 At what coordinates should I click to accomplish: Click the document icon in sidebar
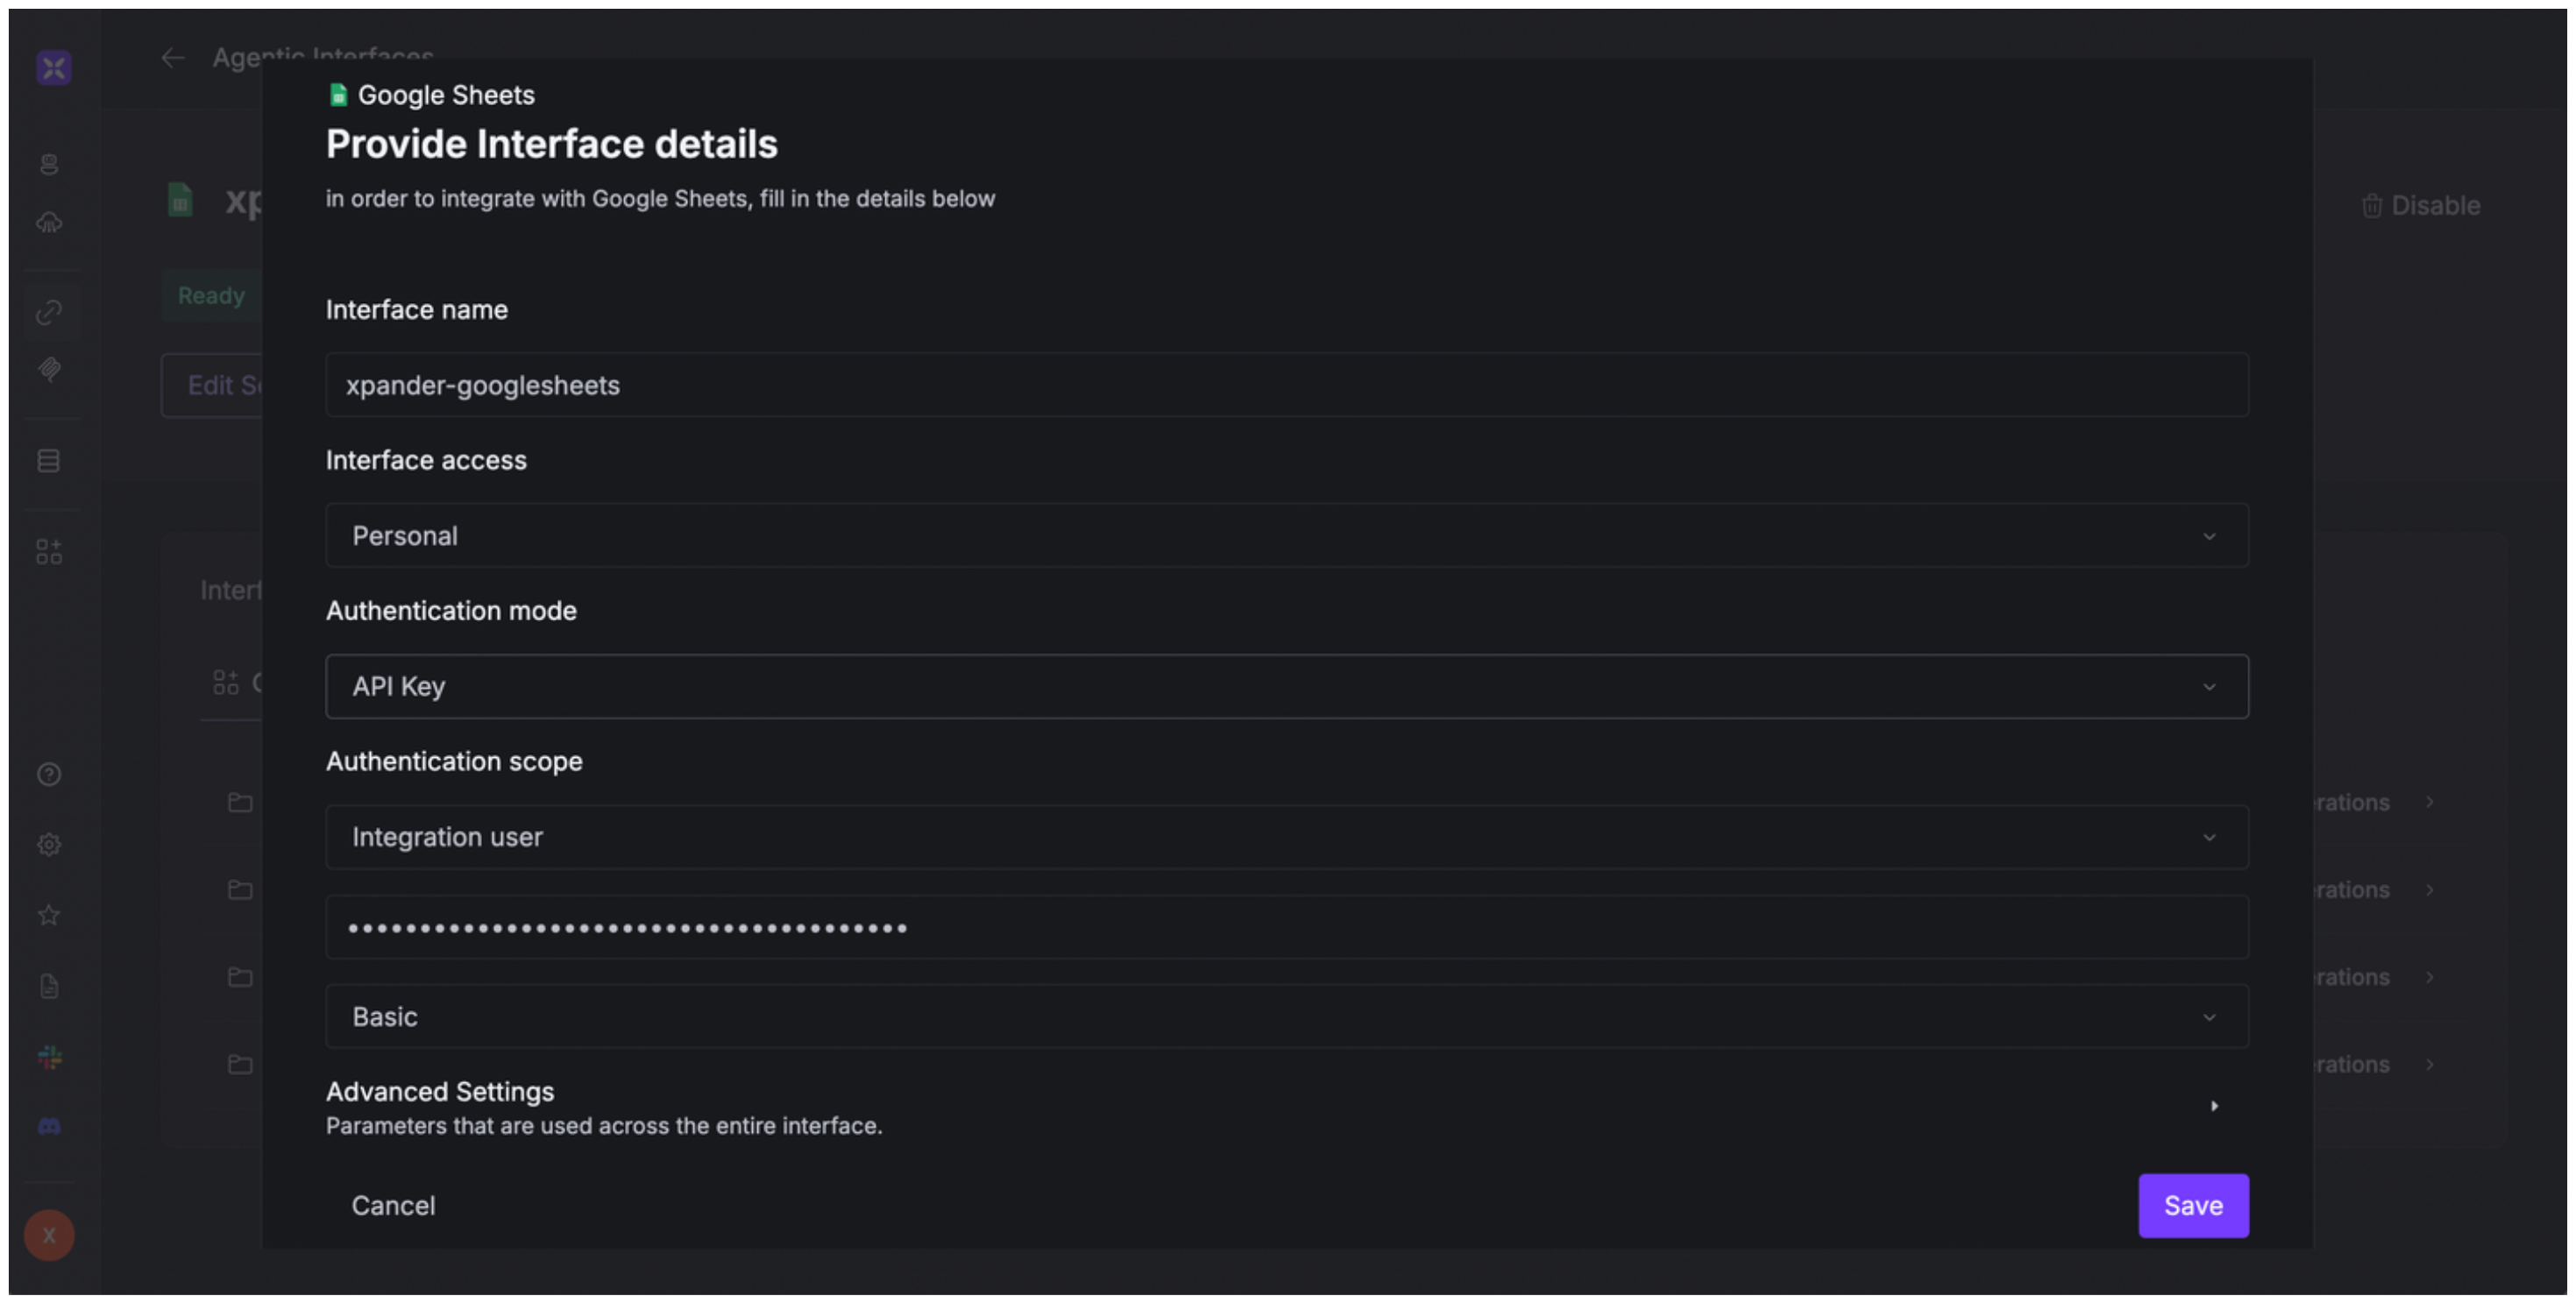(49, 986)
